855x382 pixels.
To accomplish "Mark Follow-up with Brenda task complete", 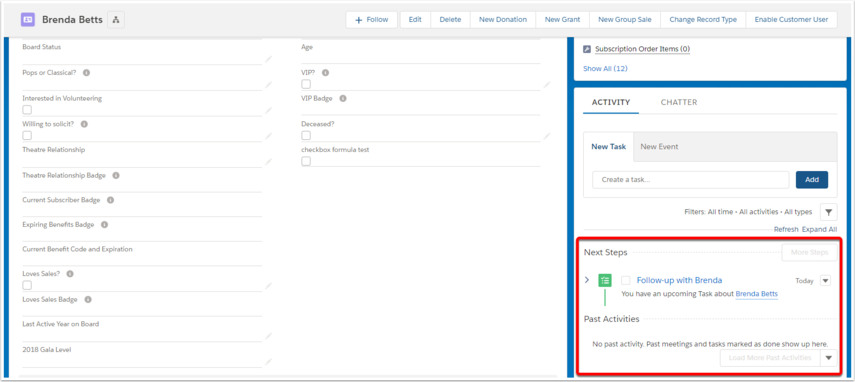I will [626, 281].
